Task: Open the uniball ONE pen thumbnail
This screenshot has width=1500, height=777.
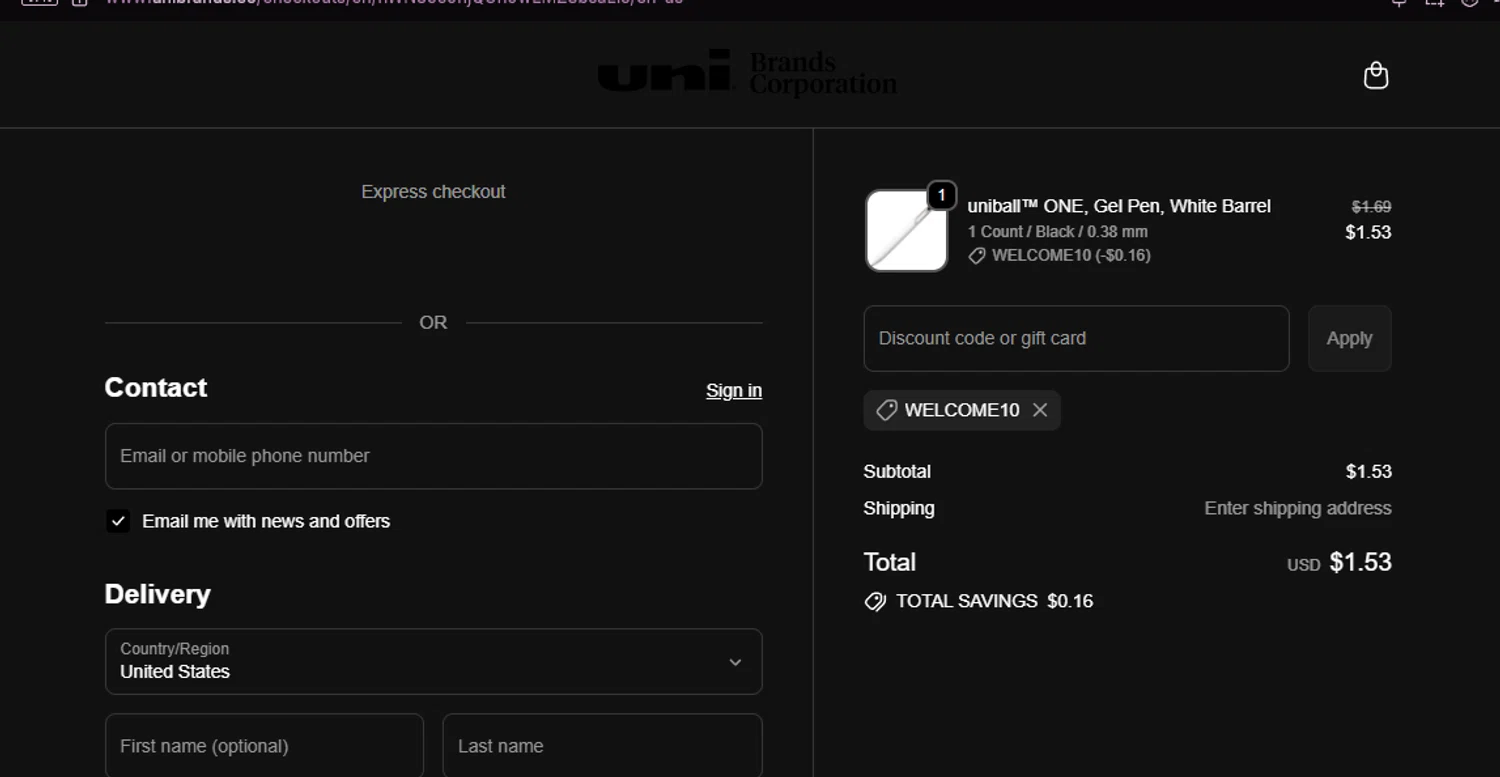Action: pyautogui.click(x=906, y=231)
